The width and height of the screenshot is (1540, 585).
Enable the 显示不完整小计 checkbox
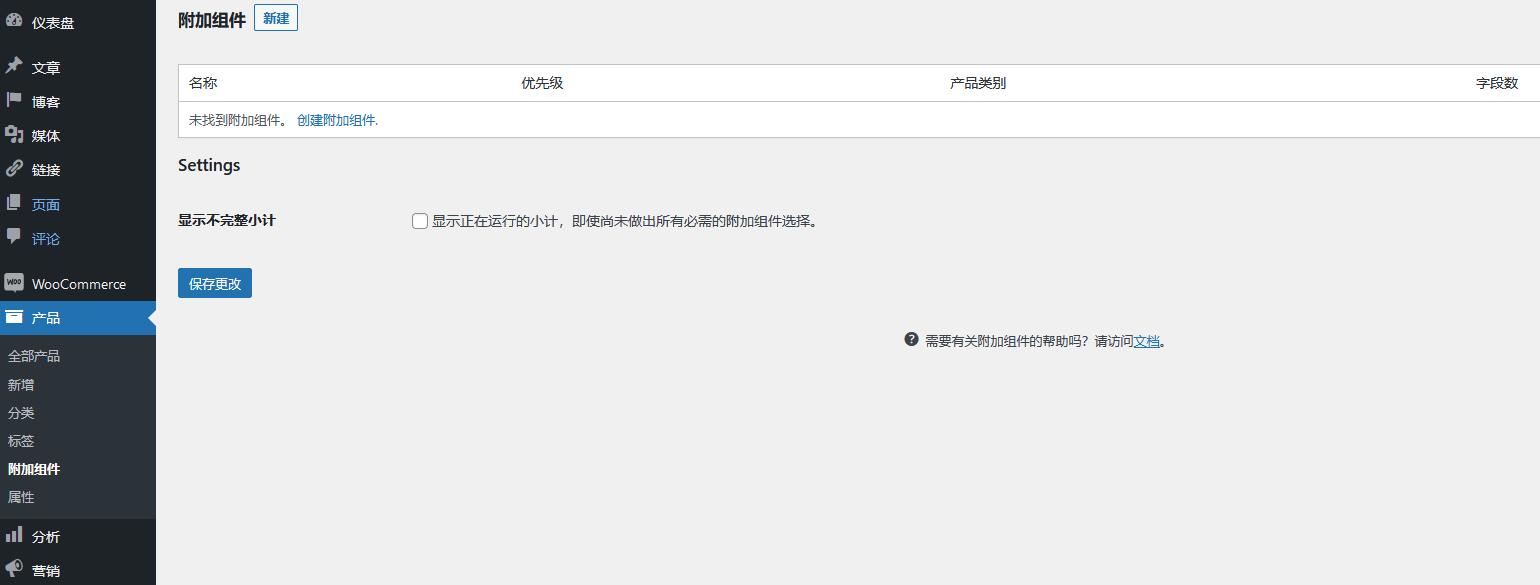(x=420, y=221)
